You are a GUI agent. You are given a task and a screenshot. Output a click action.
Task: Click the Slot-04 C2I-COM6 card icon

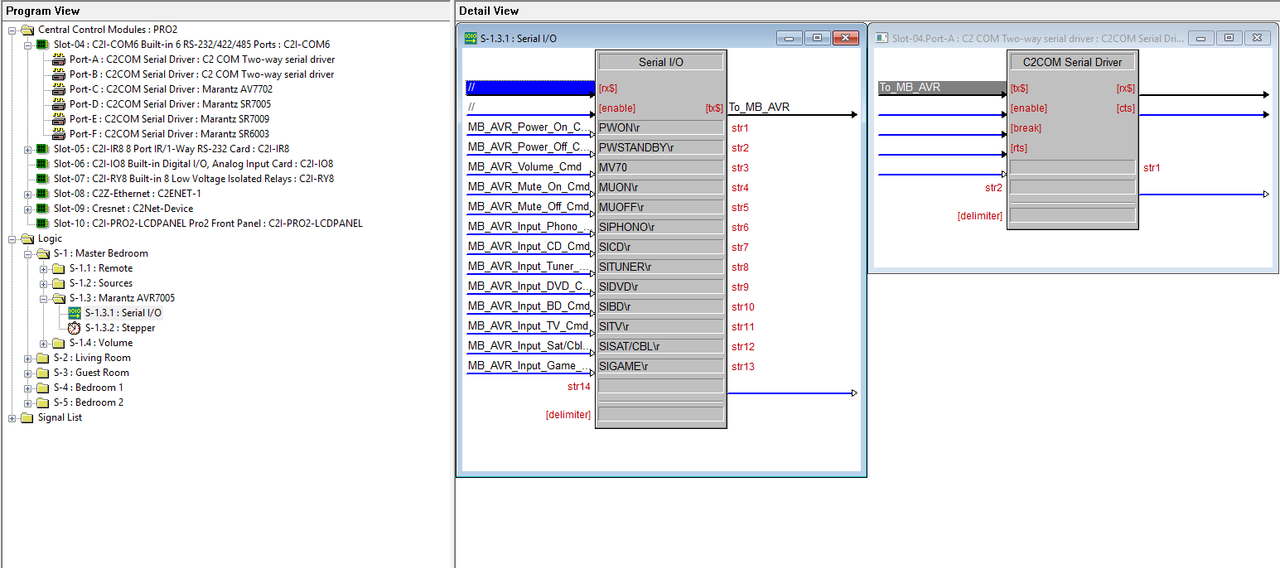point(43,45)
